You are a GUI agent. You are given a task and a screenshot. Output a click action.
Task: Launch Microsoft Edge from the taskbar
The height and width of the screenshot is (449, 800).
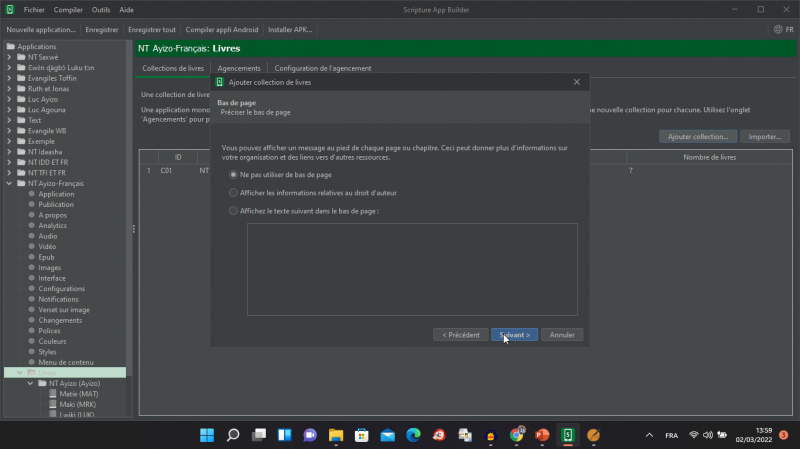(x=413, y=435)
